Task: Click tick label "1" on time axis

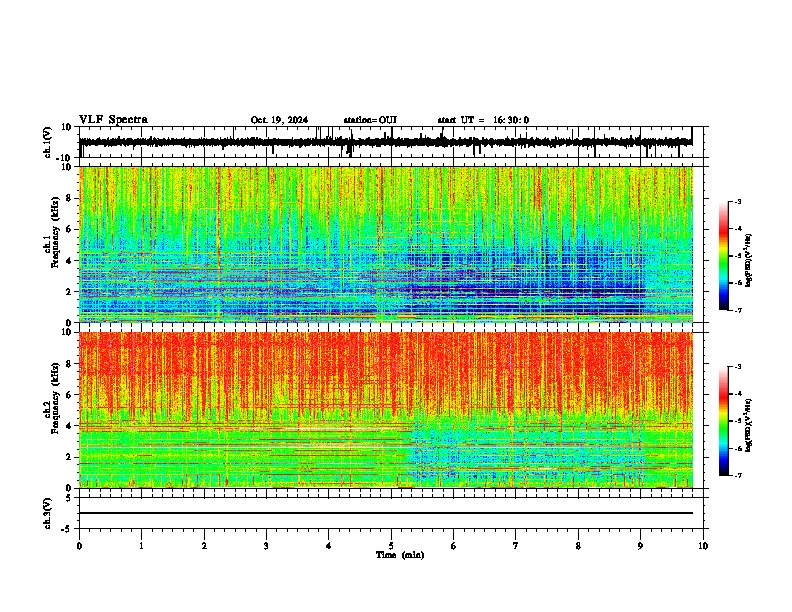Action: click(141, 546)
